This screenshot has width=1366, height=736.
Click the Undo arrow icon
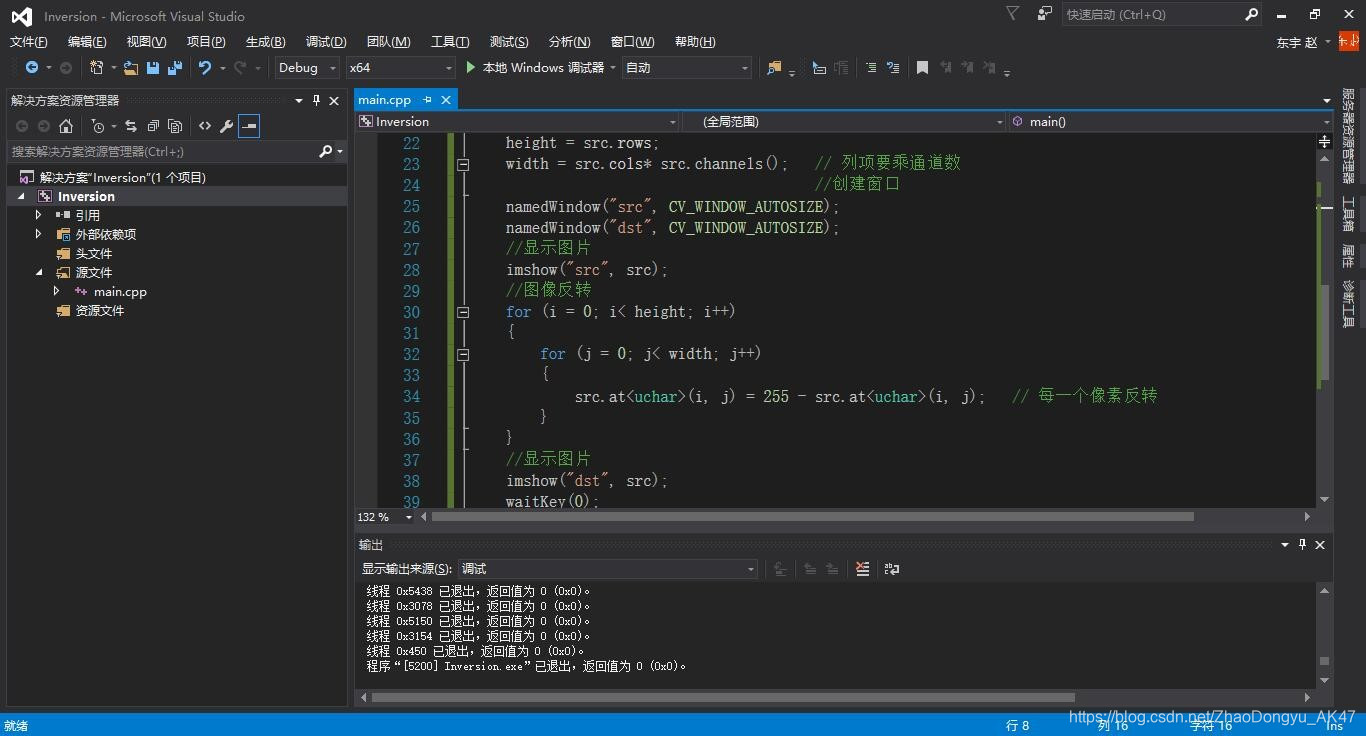[x=205, y=68]
